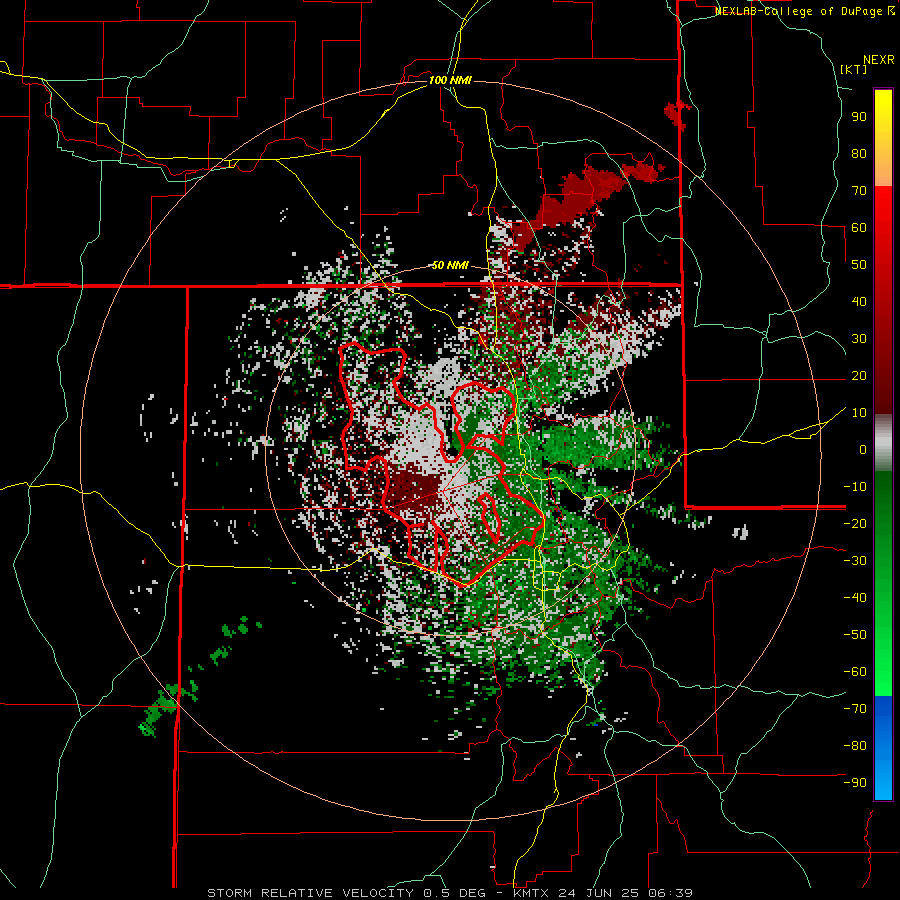Viewport: 900px width, 900px height.
Task: Select the [KT] units label
Action: pyautogui.click(x=854, y=69)
